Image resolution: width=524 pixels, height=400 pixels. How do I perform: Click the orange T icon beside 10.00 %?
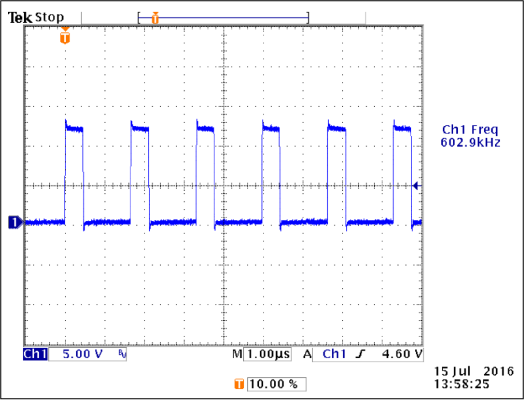(239, 384)
